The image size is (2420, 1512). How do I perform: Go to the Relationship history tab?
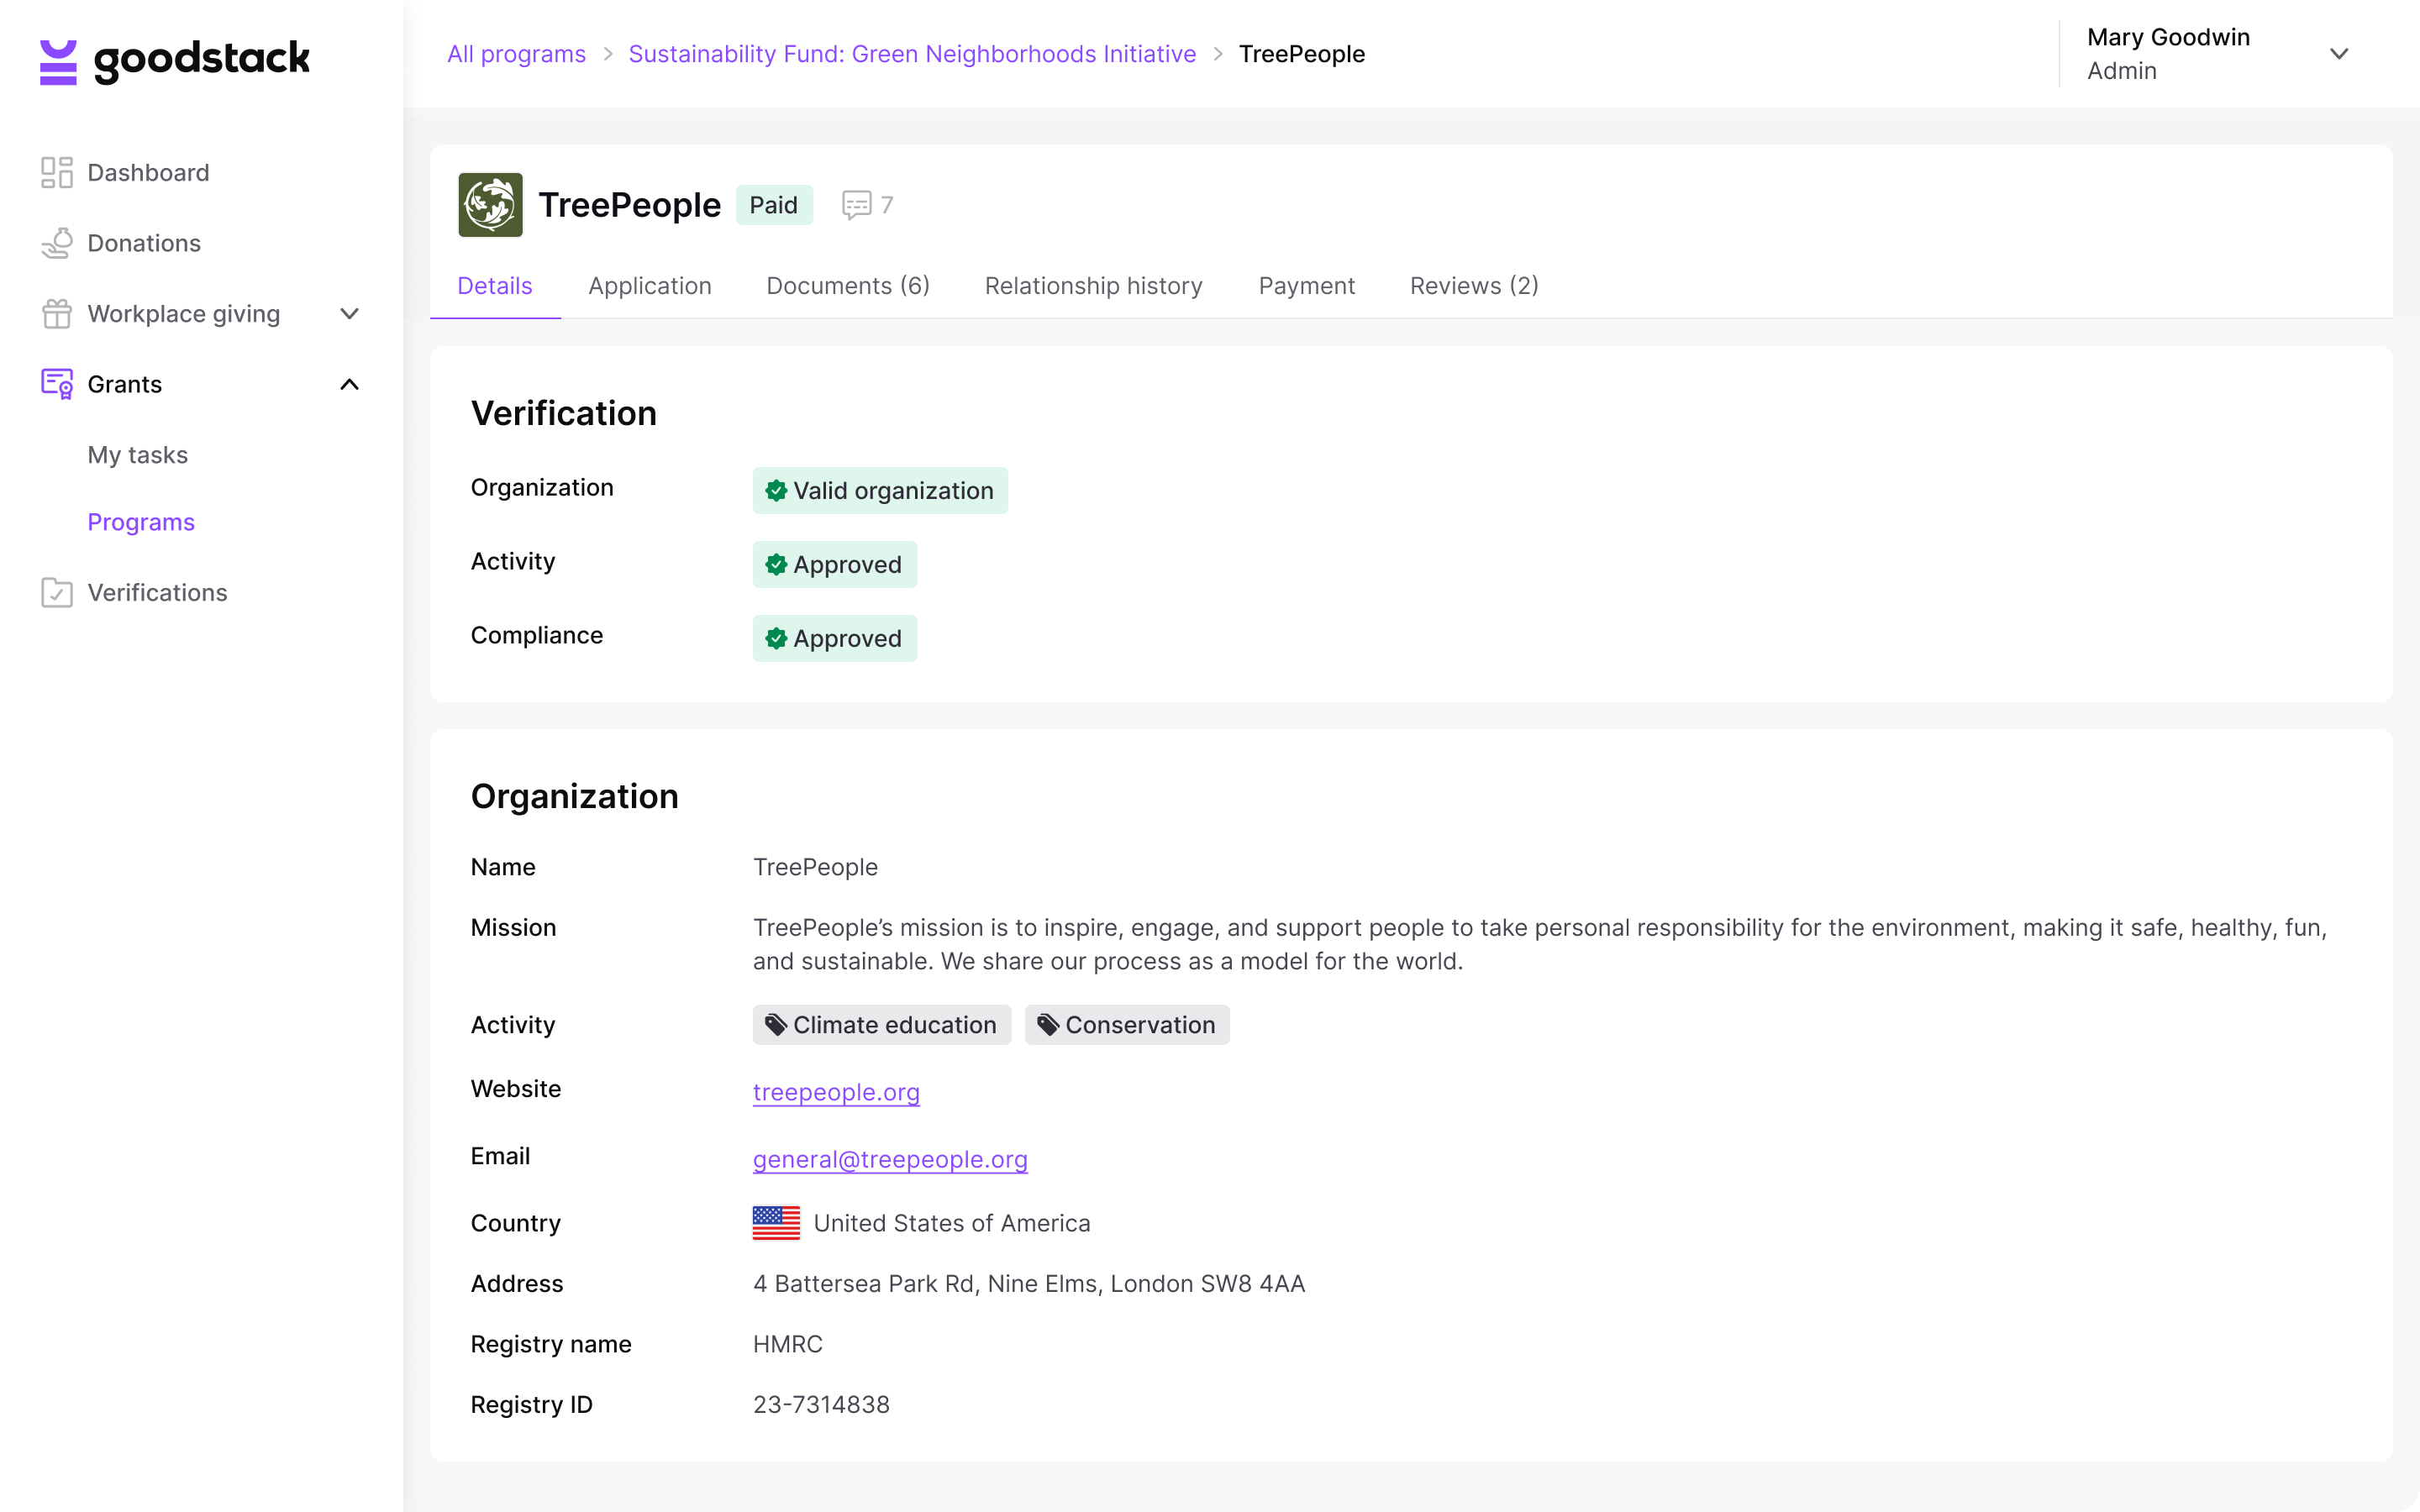click(x=1093, y=286)
